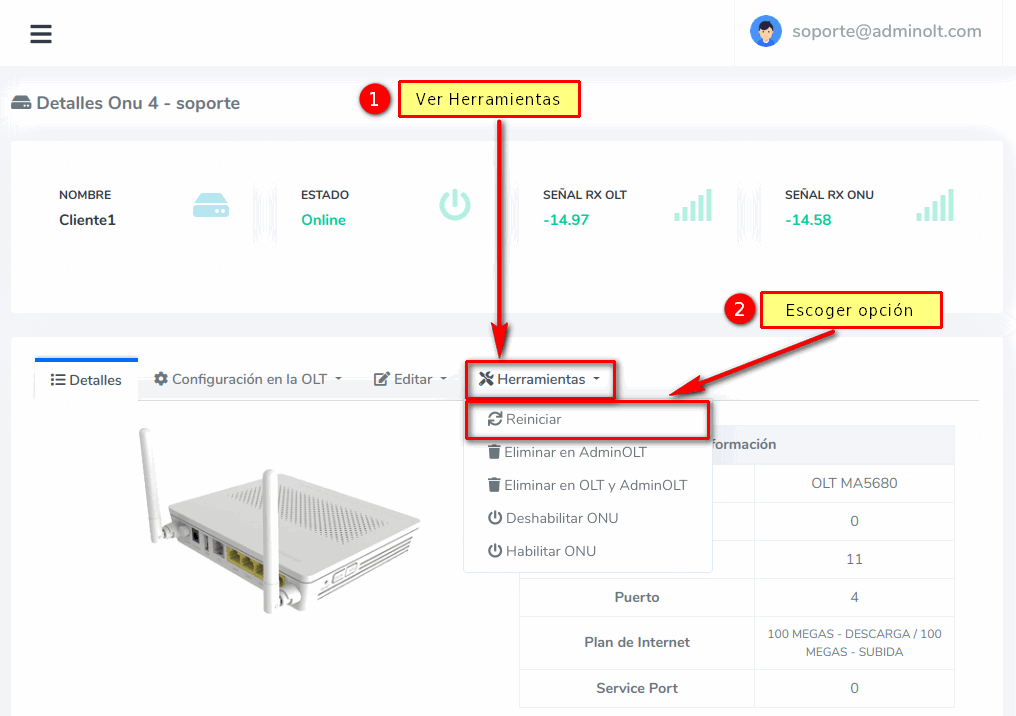Select Eliminar en OLT y AdminOLT

(x=594, y=485)
